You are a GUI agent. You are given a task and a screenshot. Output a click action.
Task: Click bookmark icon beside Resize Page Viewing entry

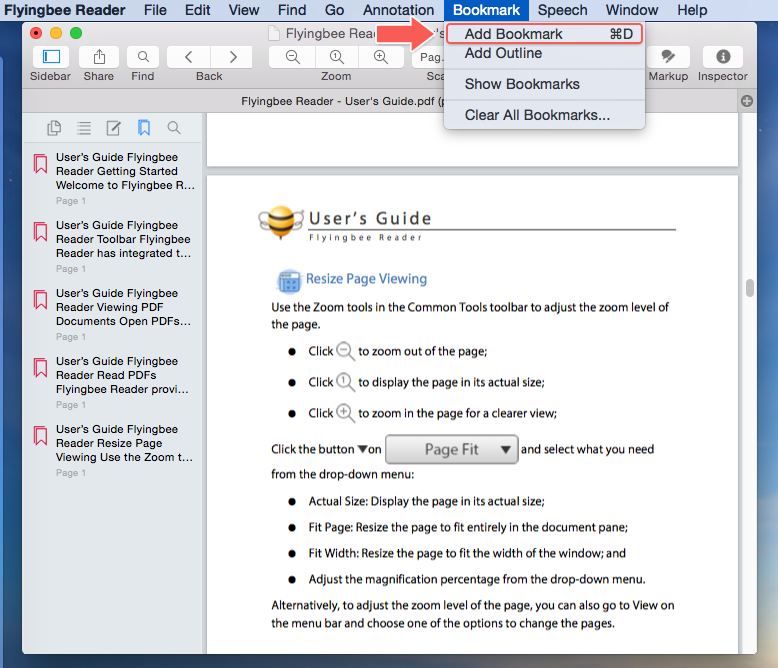(x=41, y=435)
